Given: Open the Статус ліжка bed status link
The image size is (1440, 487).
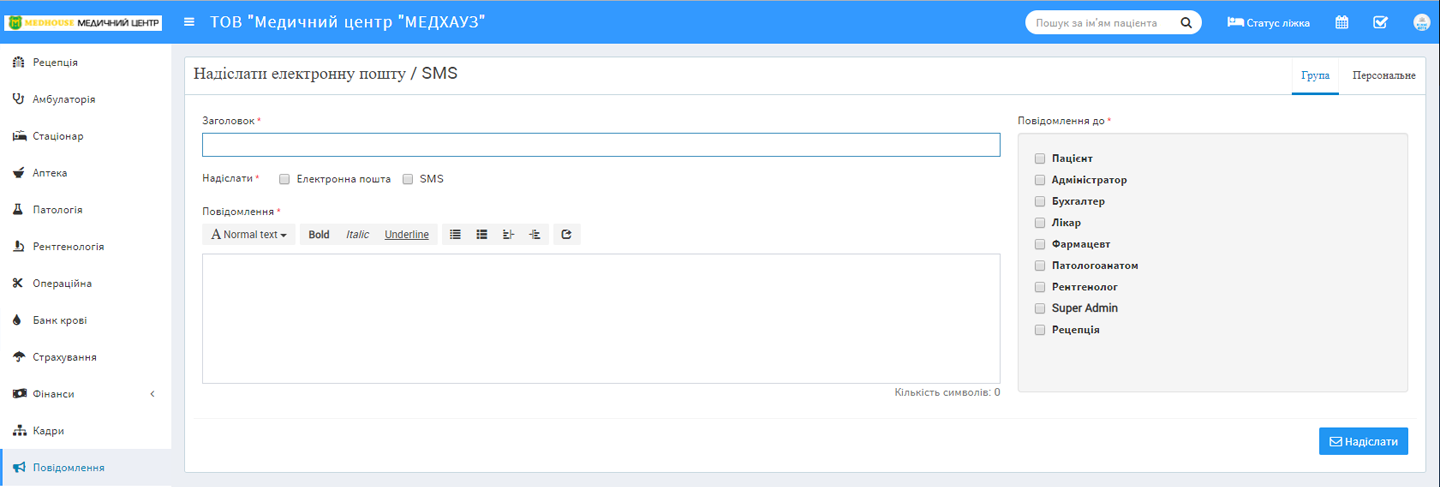Looking at the screenshot, I should pyautogui.click(x=1268, y=22).
